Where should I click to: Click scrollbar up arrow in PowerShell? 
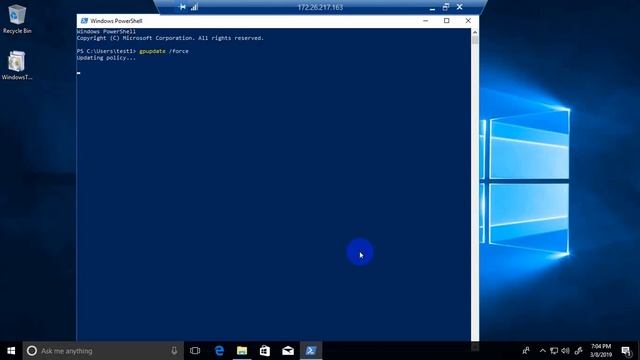click(x=475, y=32)
